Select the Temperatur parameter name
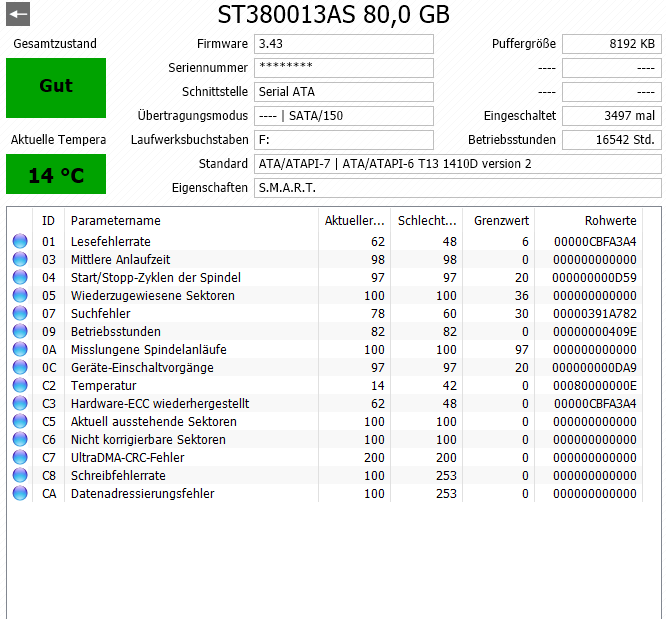The height and width of the screenshot is (619, 666). pos(104,385)
